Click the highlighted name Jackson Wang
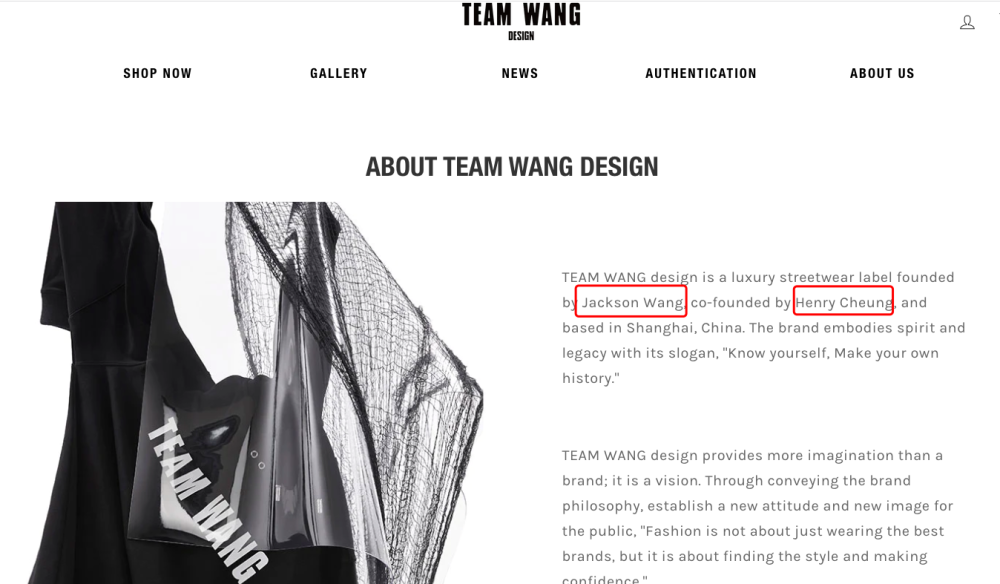Viewport: 1000px width, 584px height. pyautogui.click(x=631, y=302)
